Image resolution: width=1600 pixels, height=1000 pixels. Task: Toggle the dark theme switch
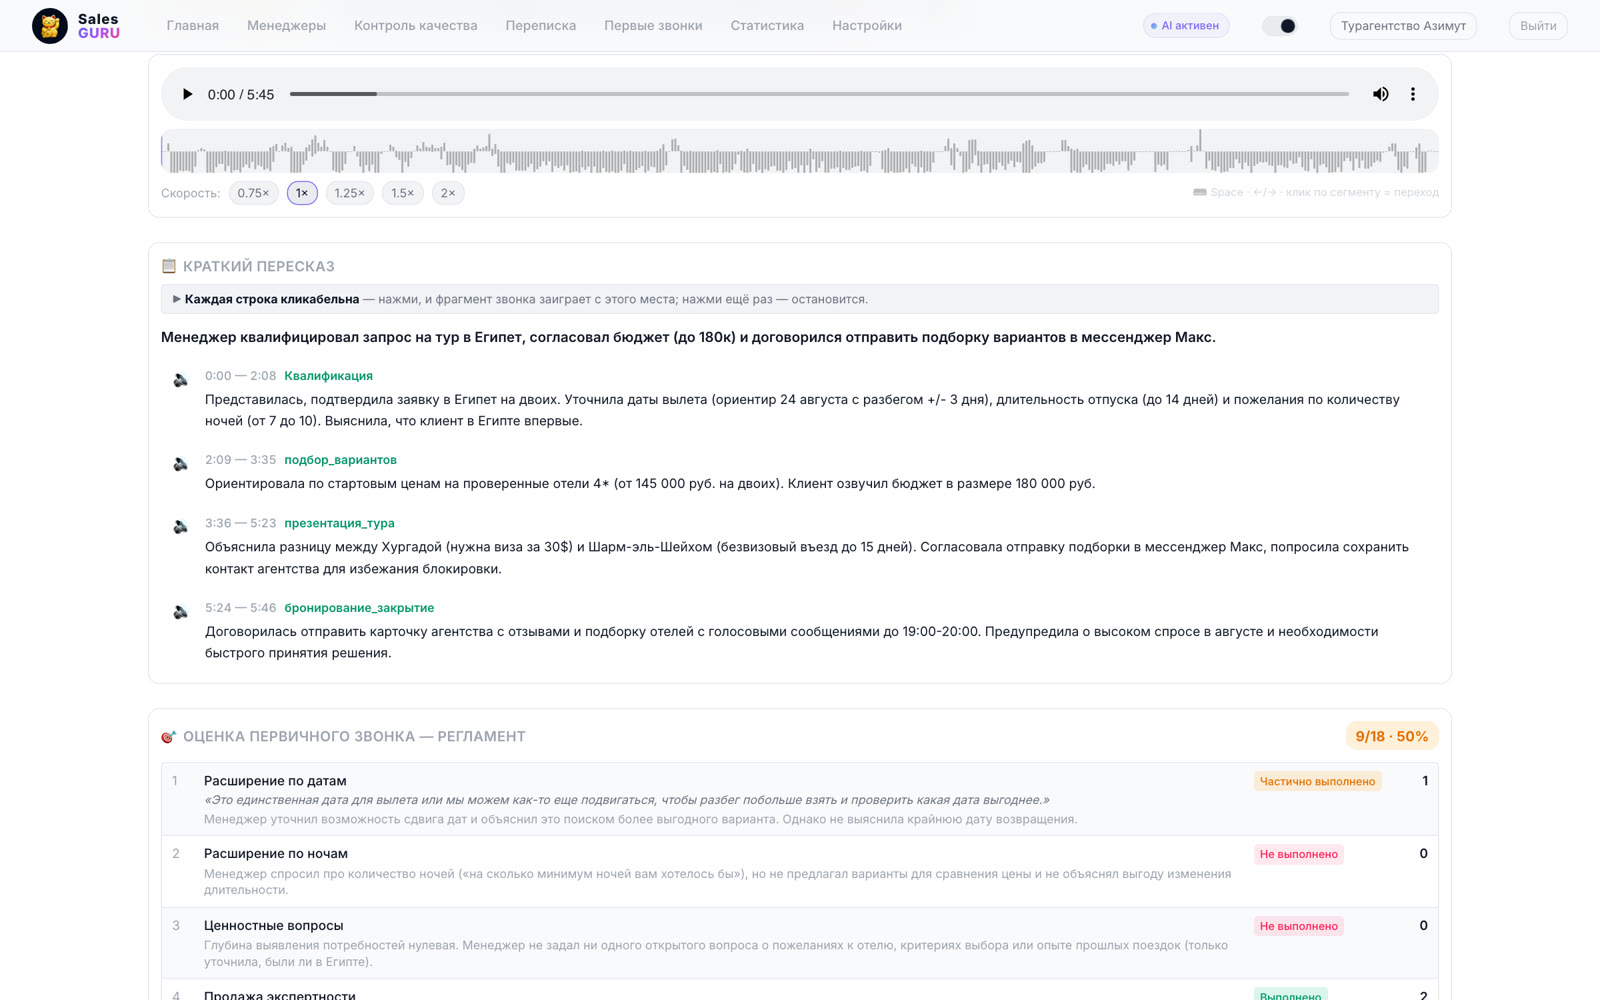(1279, 26)
